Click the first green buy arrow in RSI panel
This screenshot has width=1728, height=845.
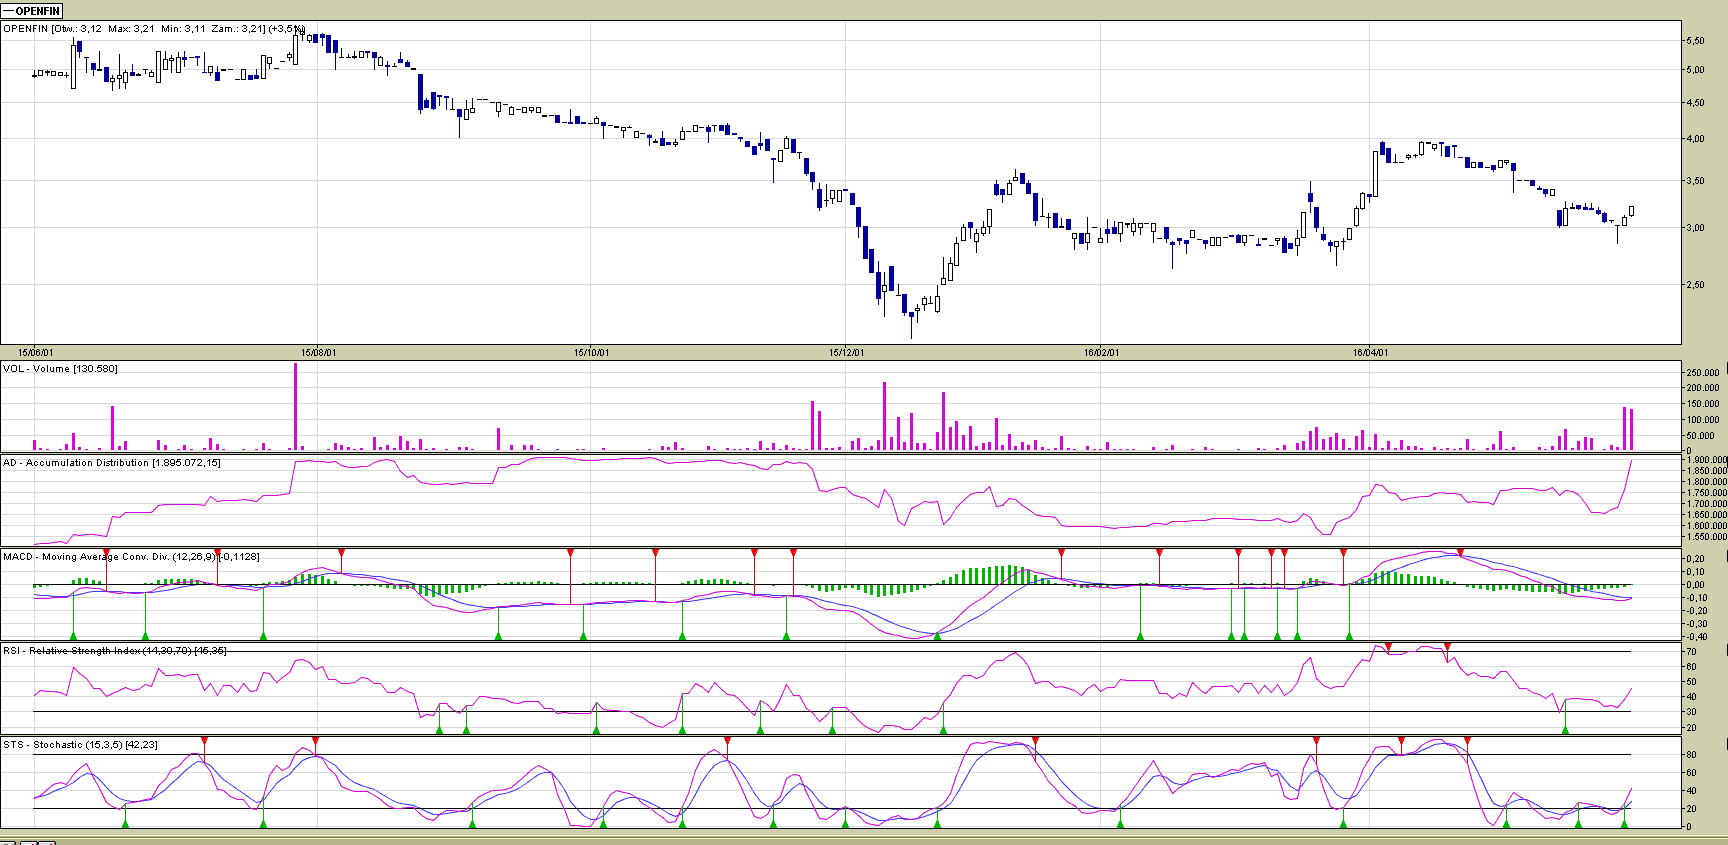tap(439, 729)
